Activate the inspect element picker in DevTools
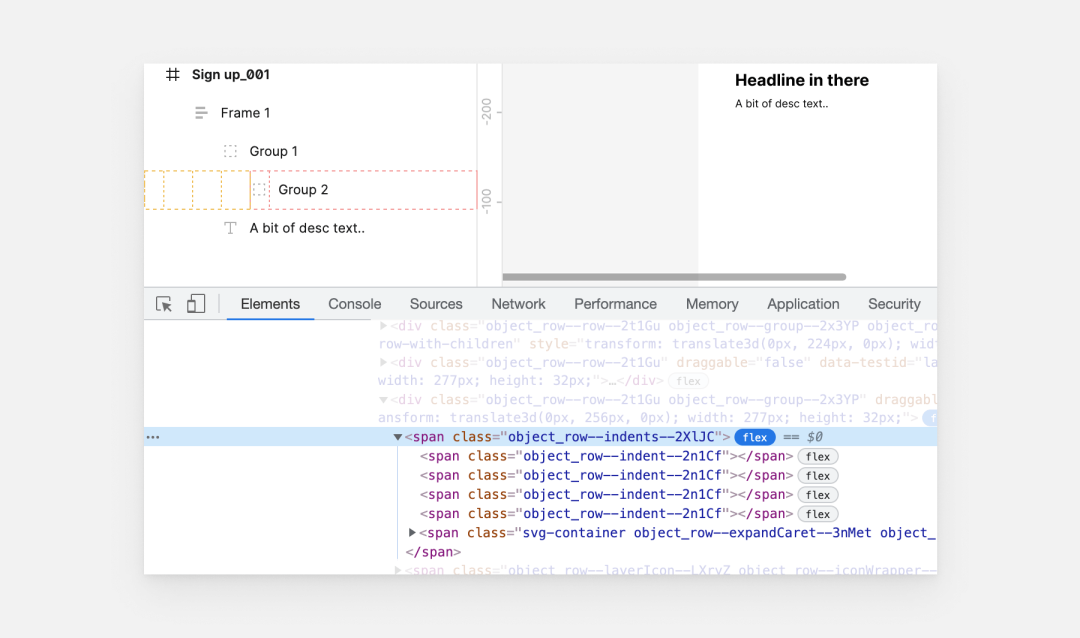The height and width of the screenshot is (638, 1080). (164, 304)
